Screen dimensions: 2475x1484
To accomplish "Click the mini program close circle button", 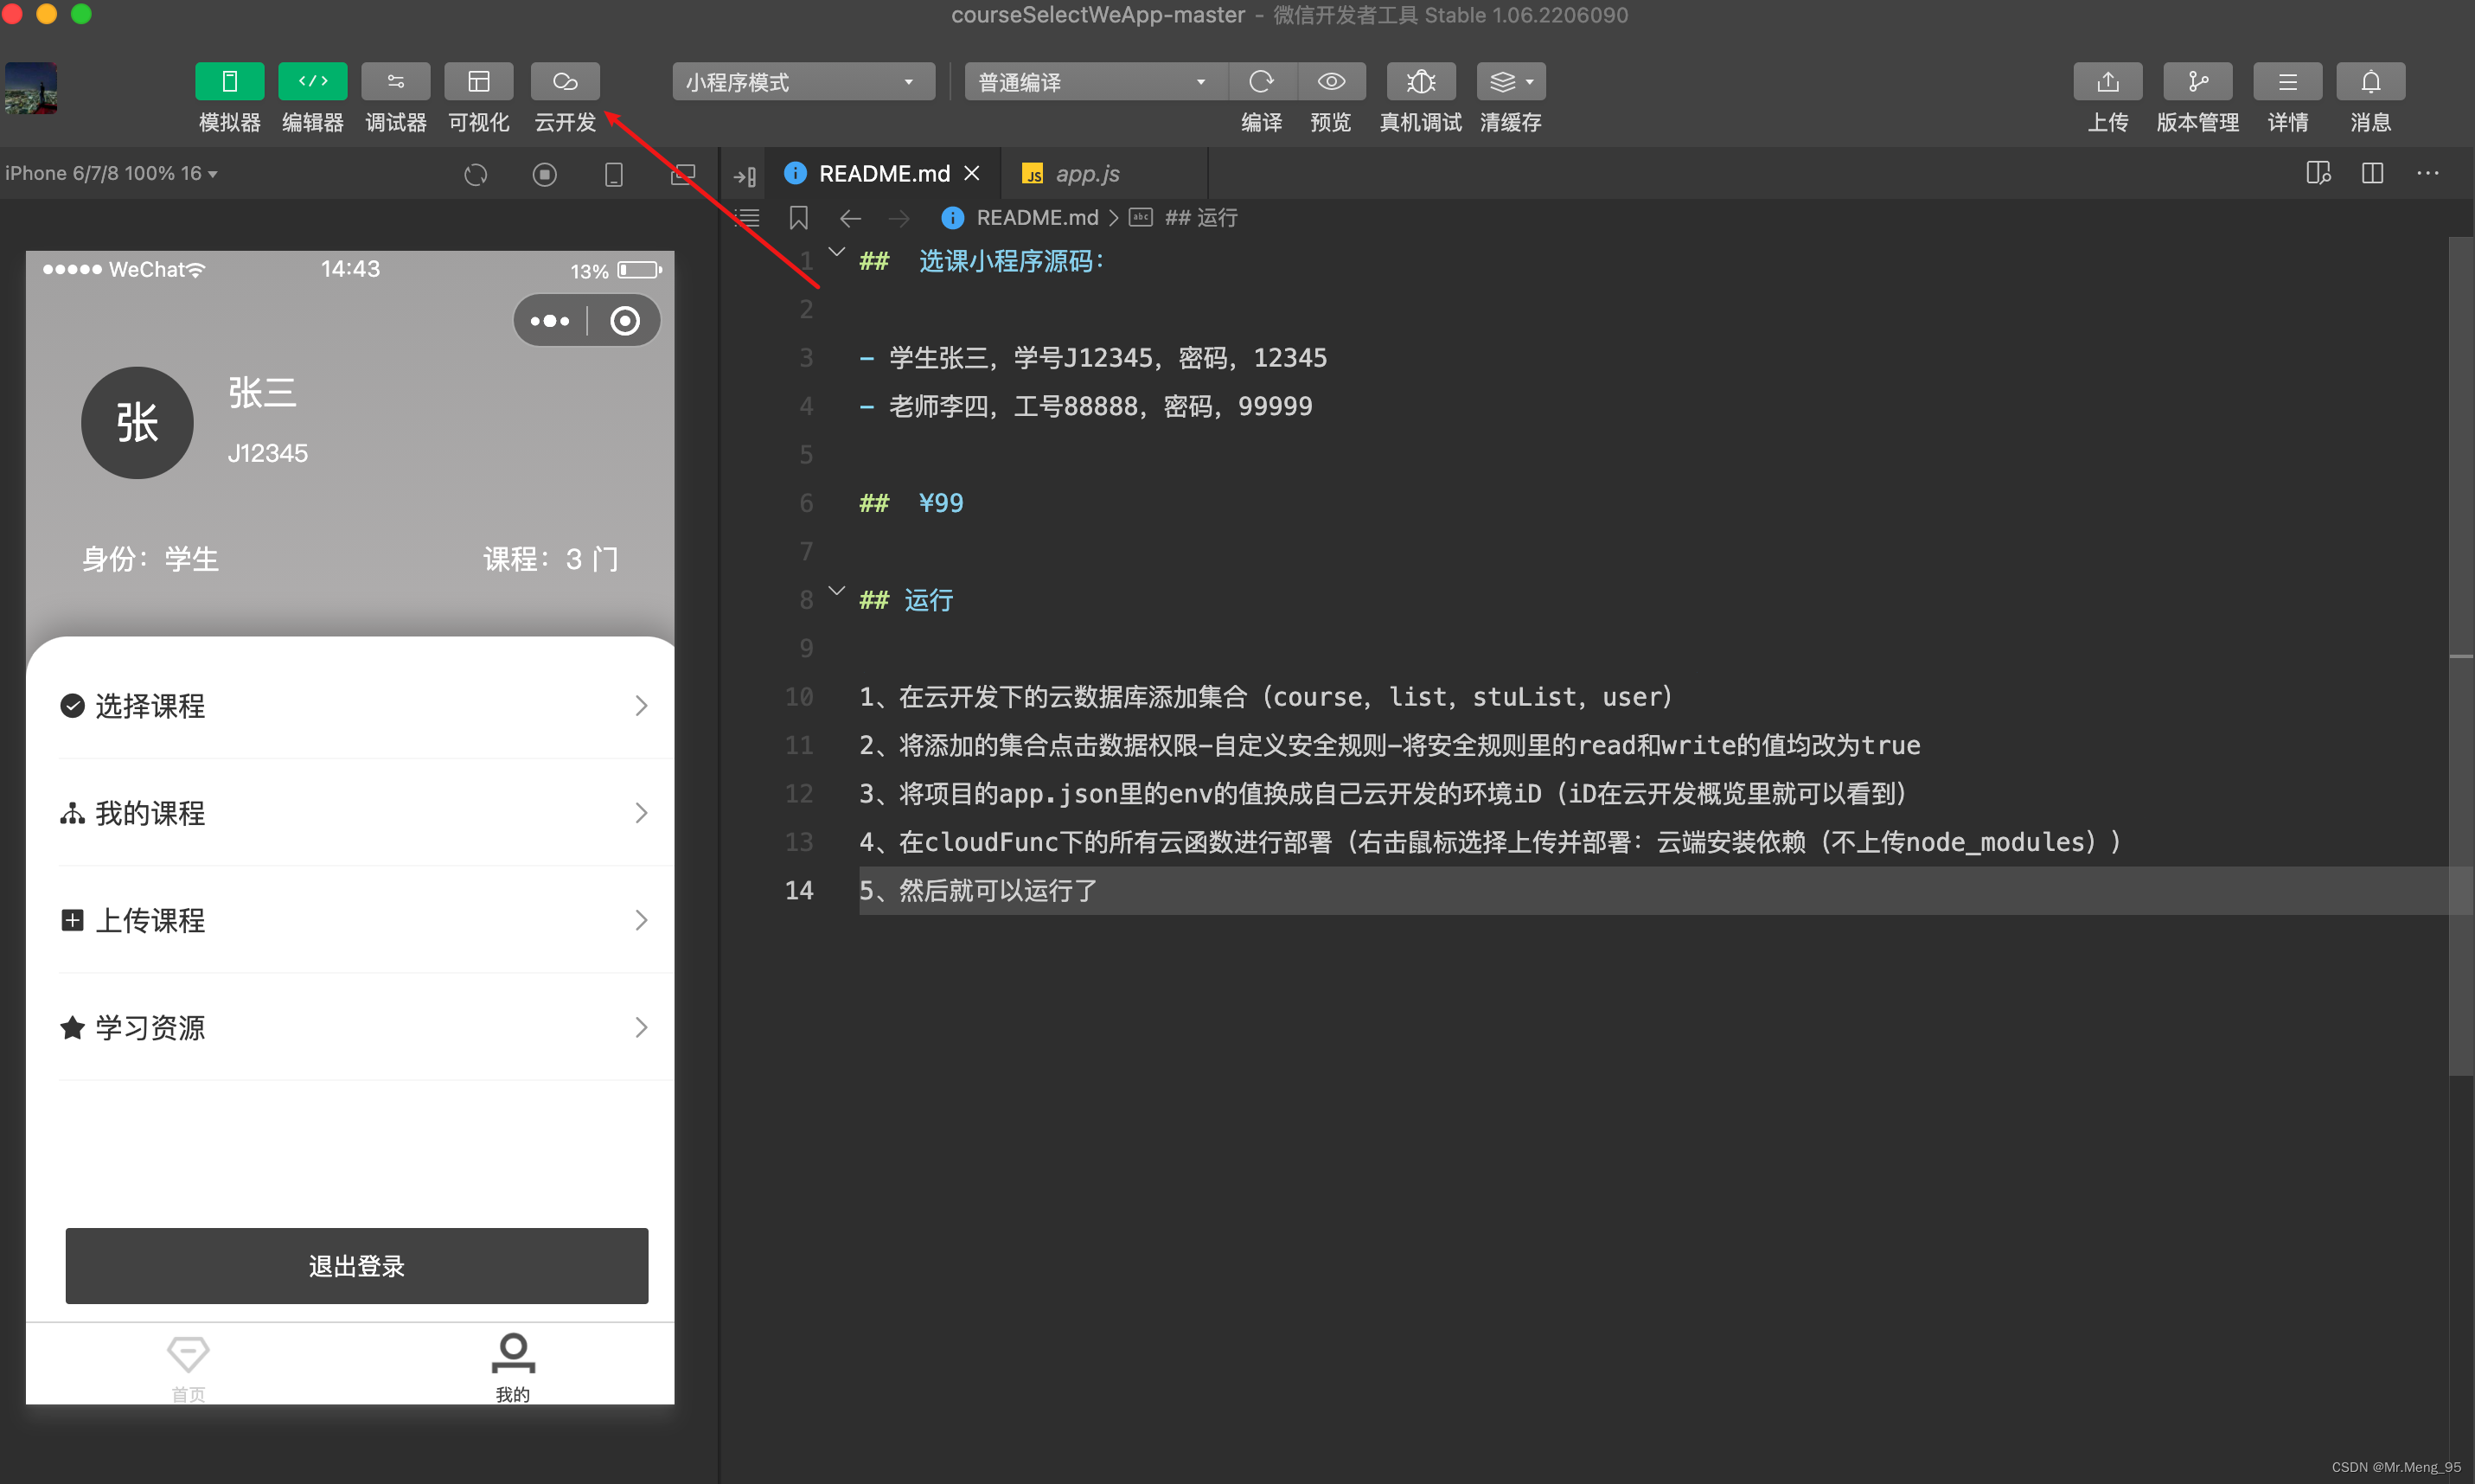I will point(625,321).
